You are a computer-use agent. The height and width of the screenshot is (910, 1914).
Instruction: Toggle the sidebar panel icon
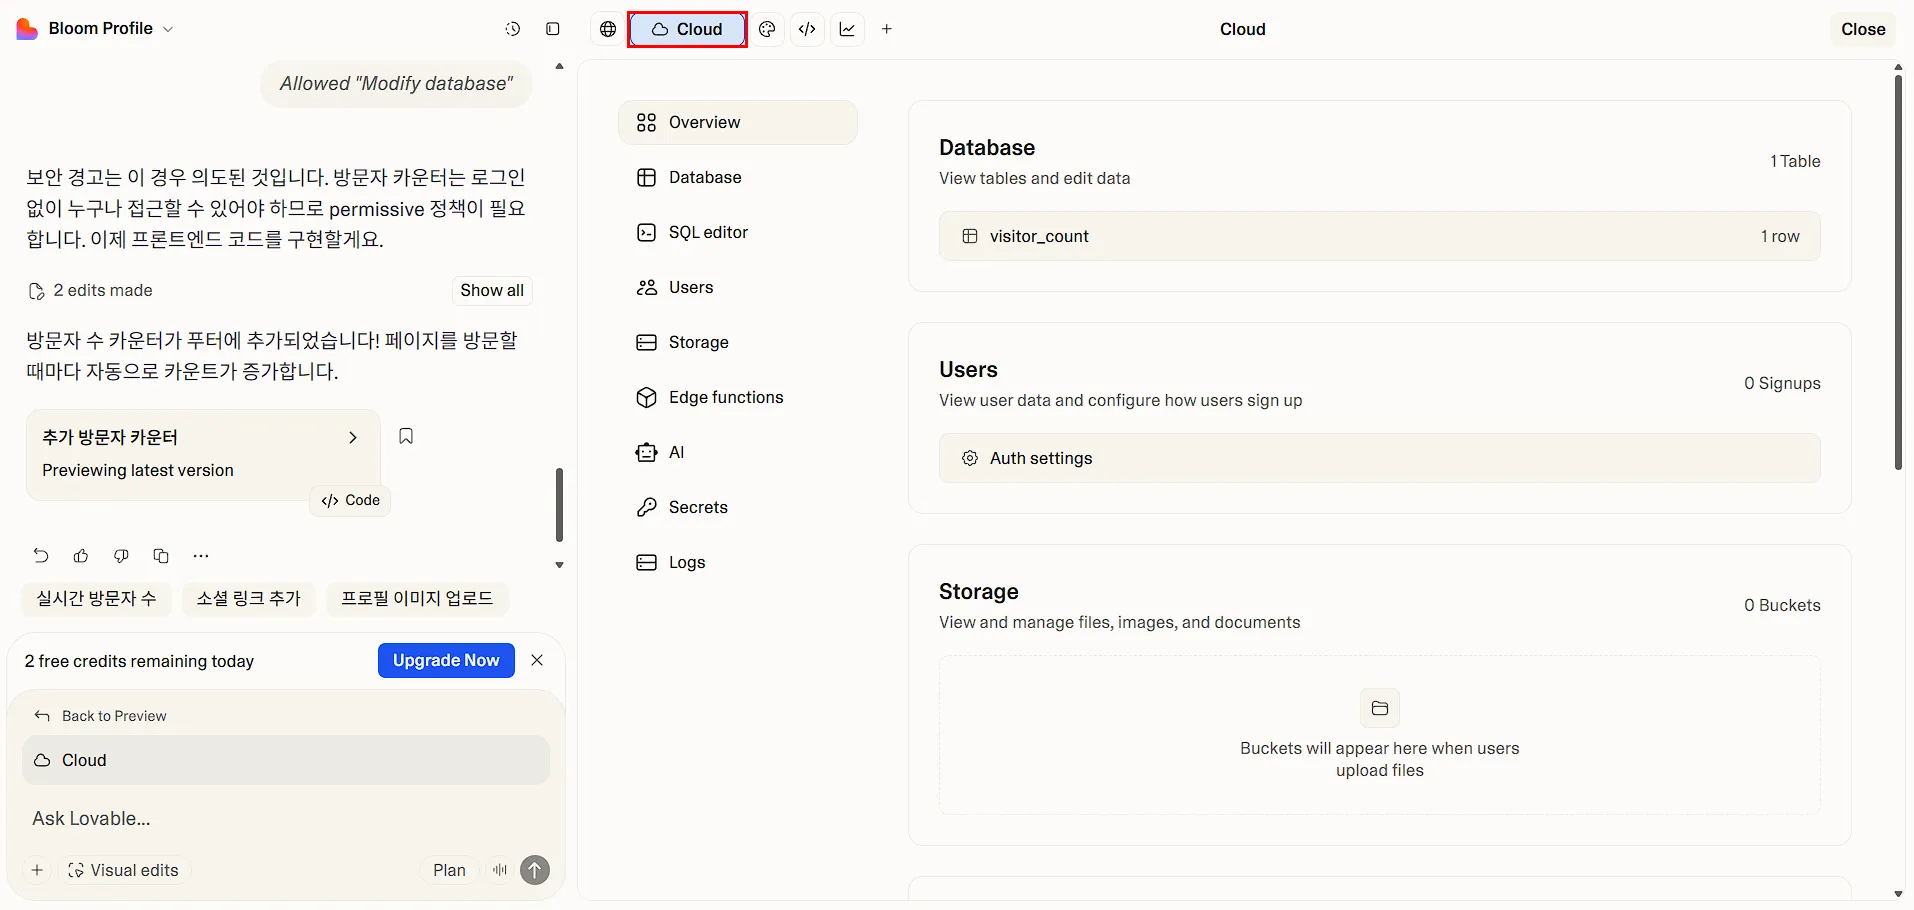tap(553, 29)
